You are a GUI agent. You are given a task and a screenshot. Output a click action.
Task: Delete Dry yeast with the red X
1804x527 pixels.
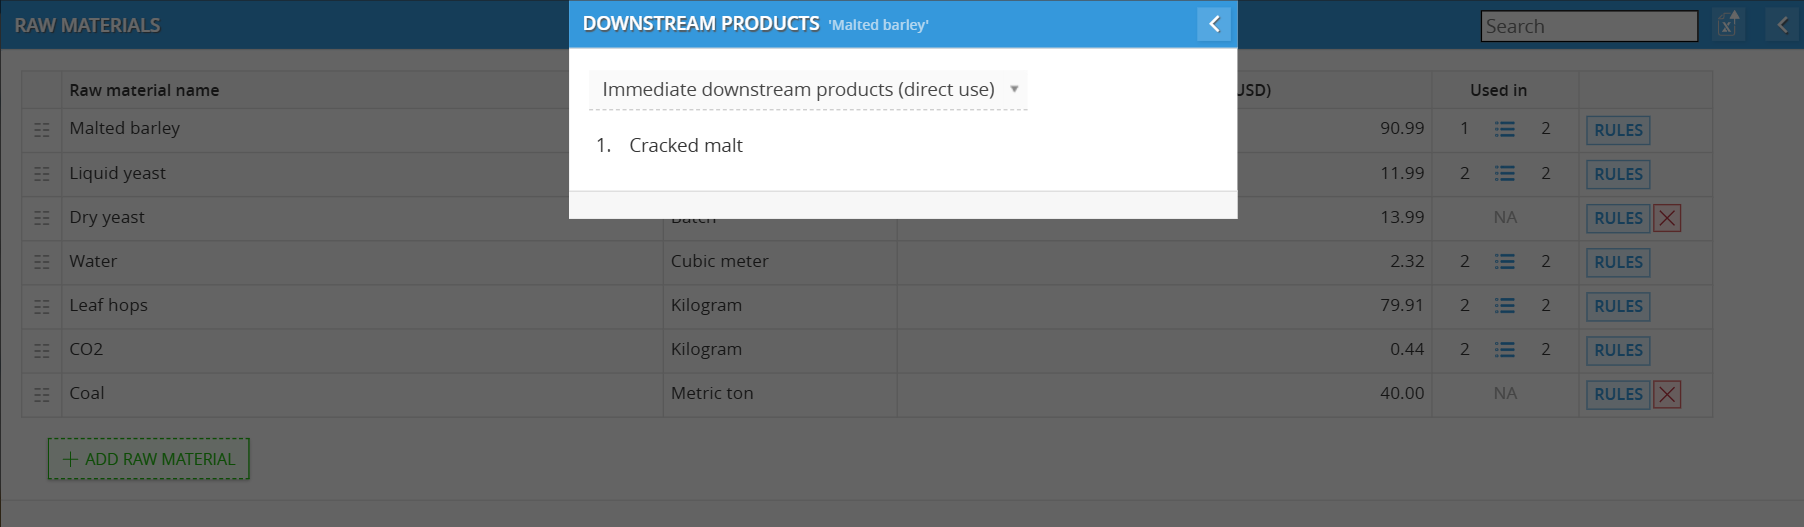[x=1667, y=218]
